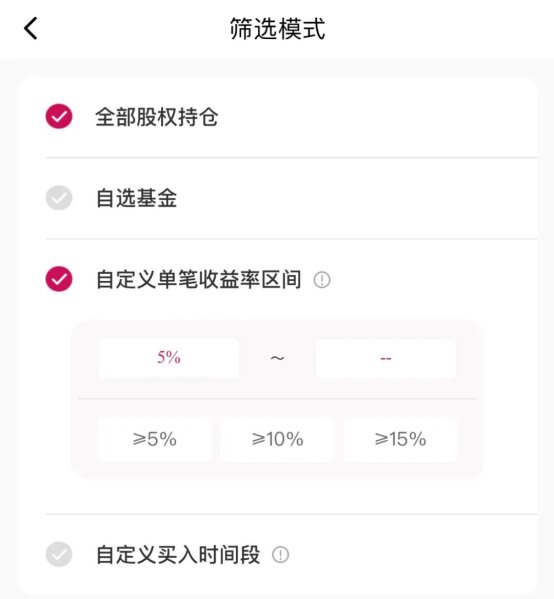Uncheck 自定义单笔收益率区间 option

point(59,279)
